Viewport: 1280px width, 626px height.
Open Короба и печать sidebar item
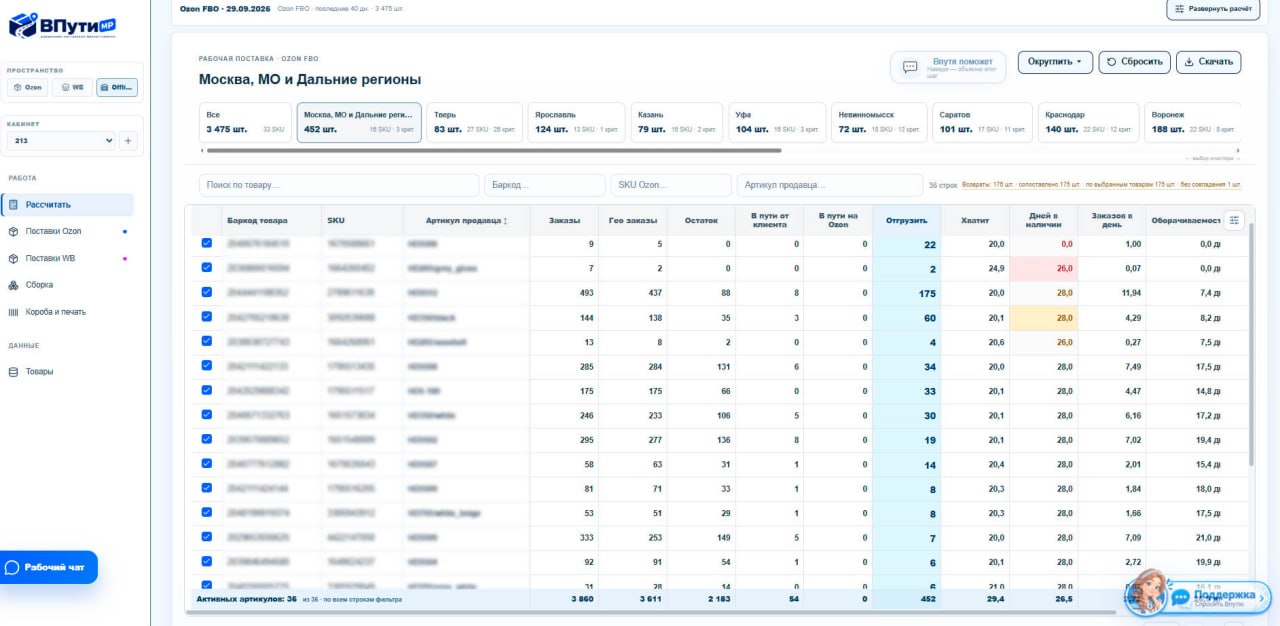tap(68, 312)
